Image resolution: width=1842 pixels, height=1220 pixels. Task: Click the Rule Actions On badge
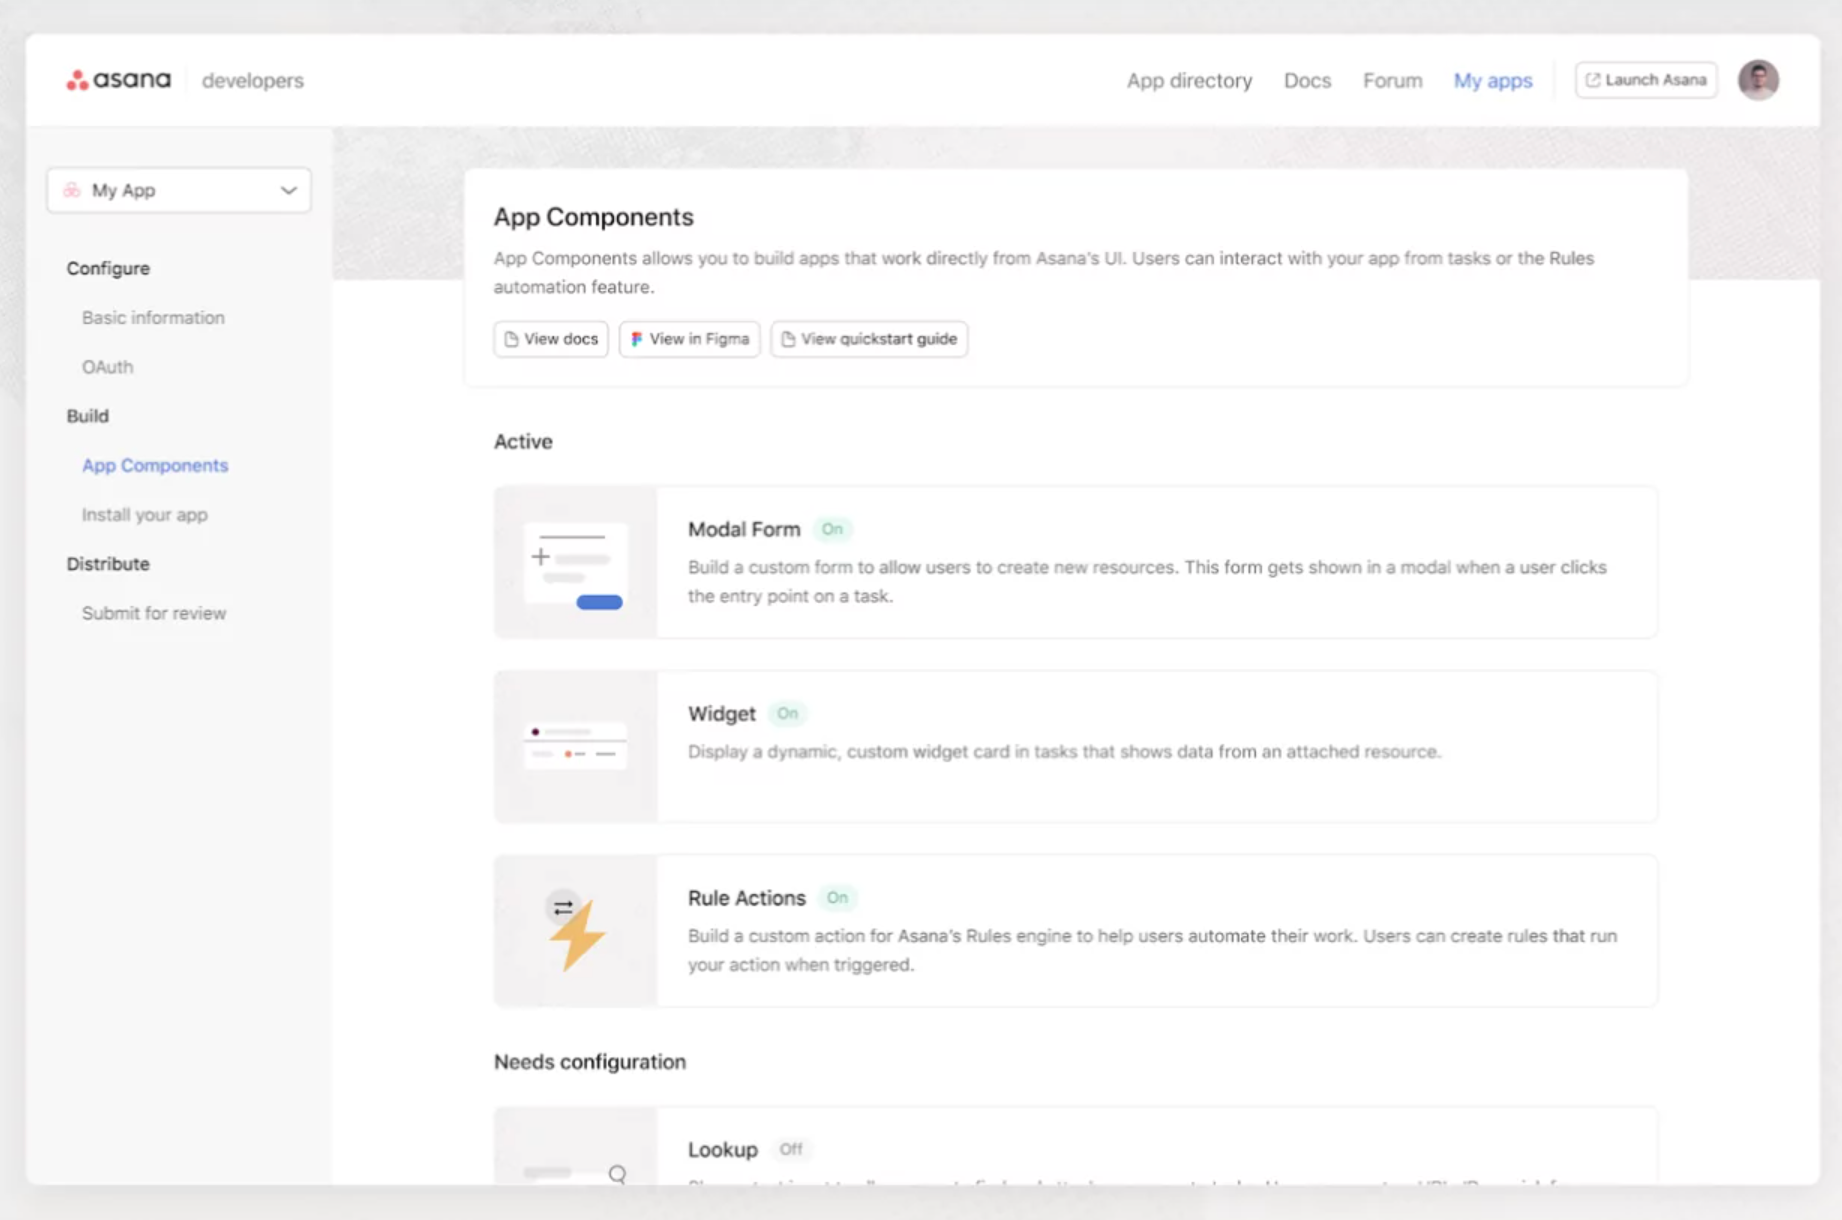tap(837, 898)
